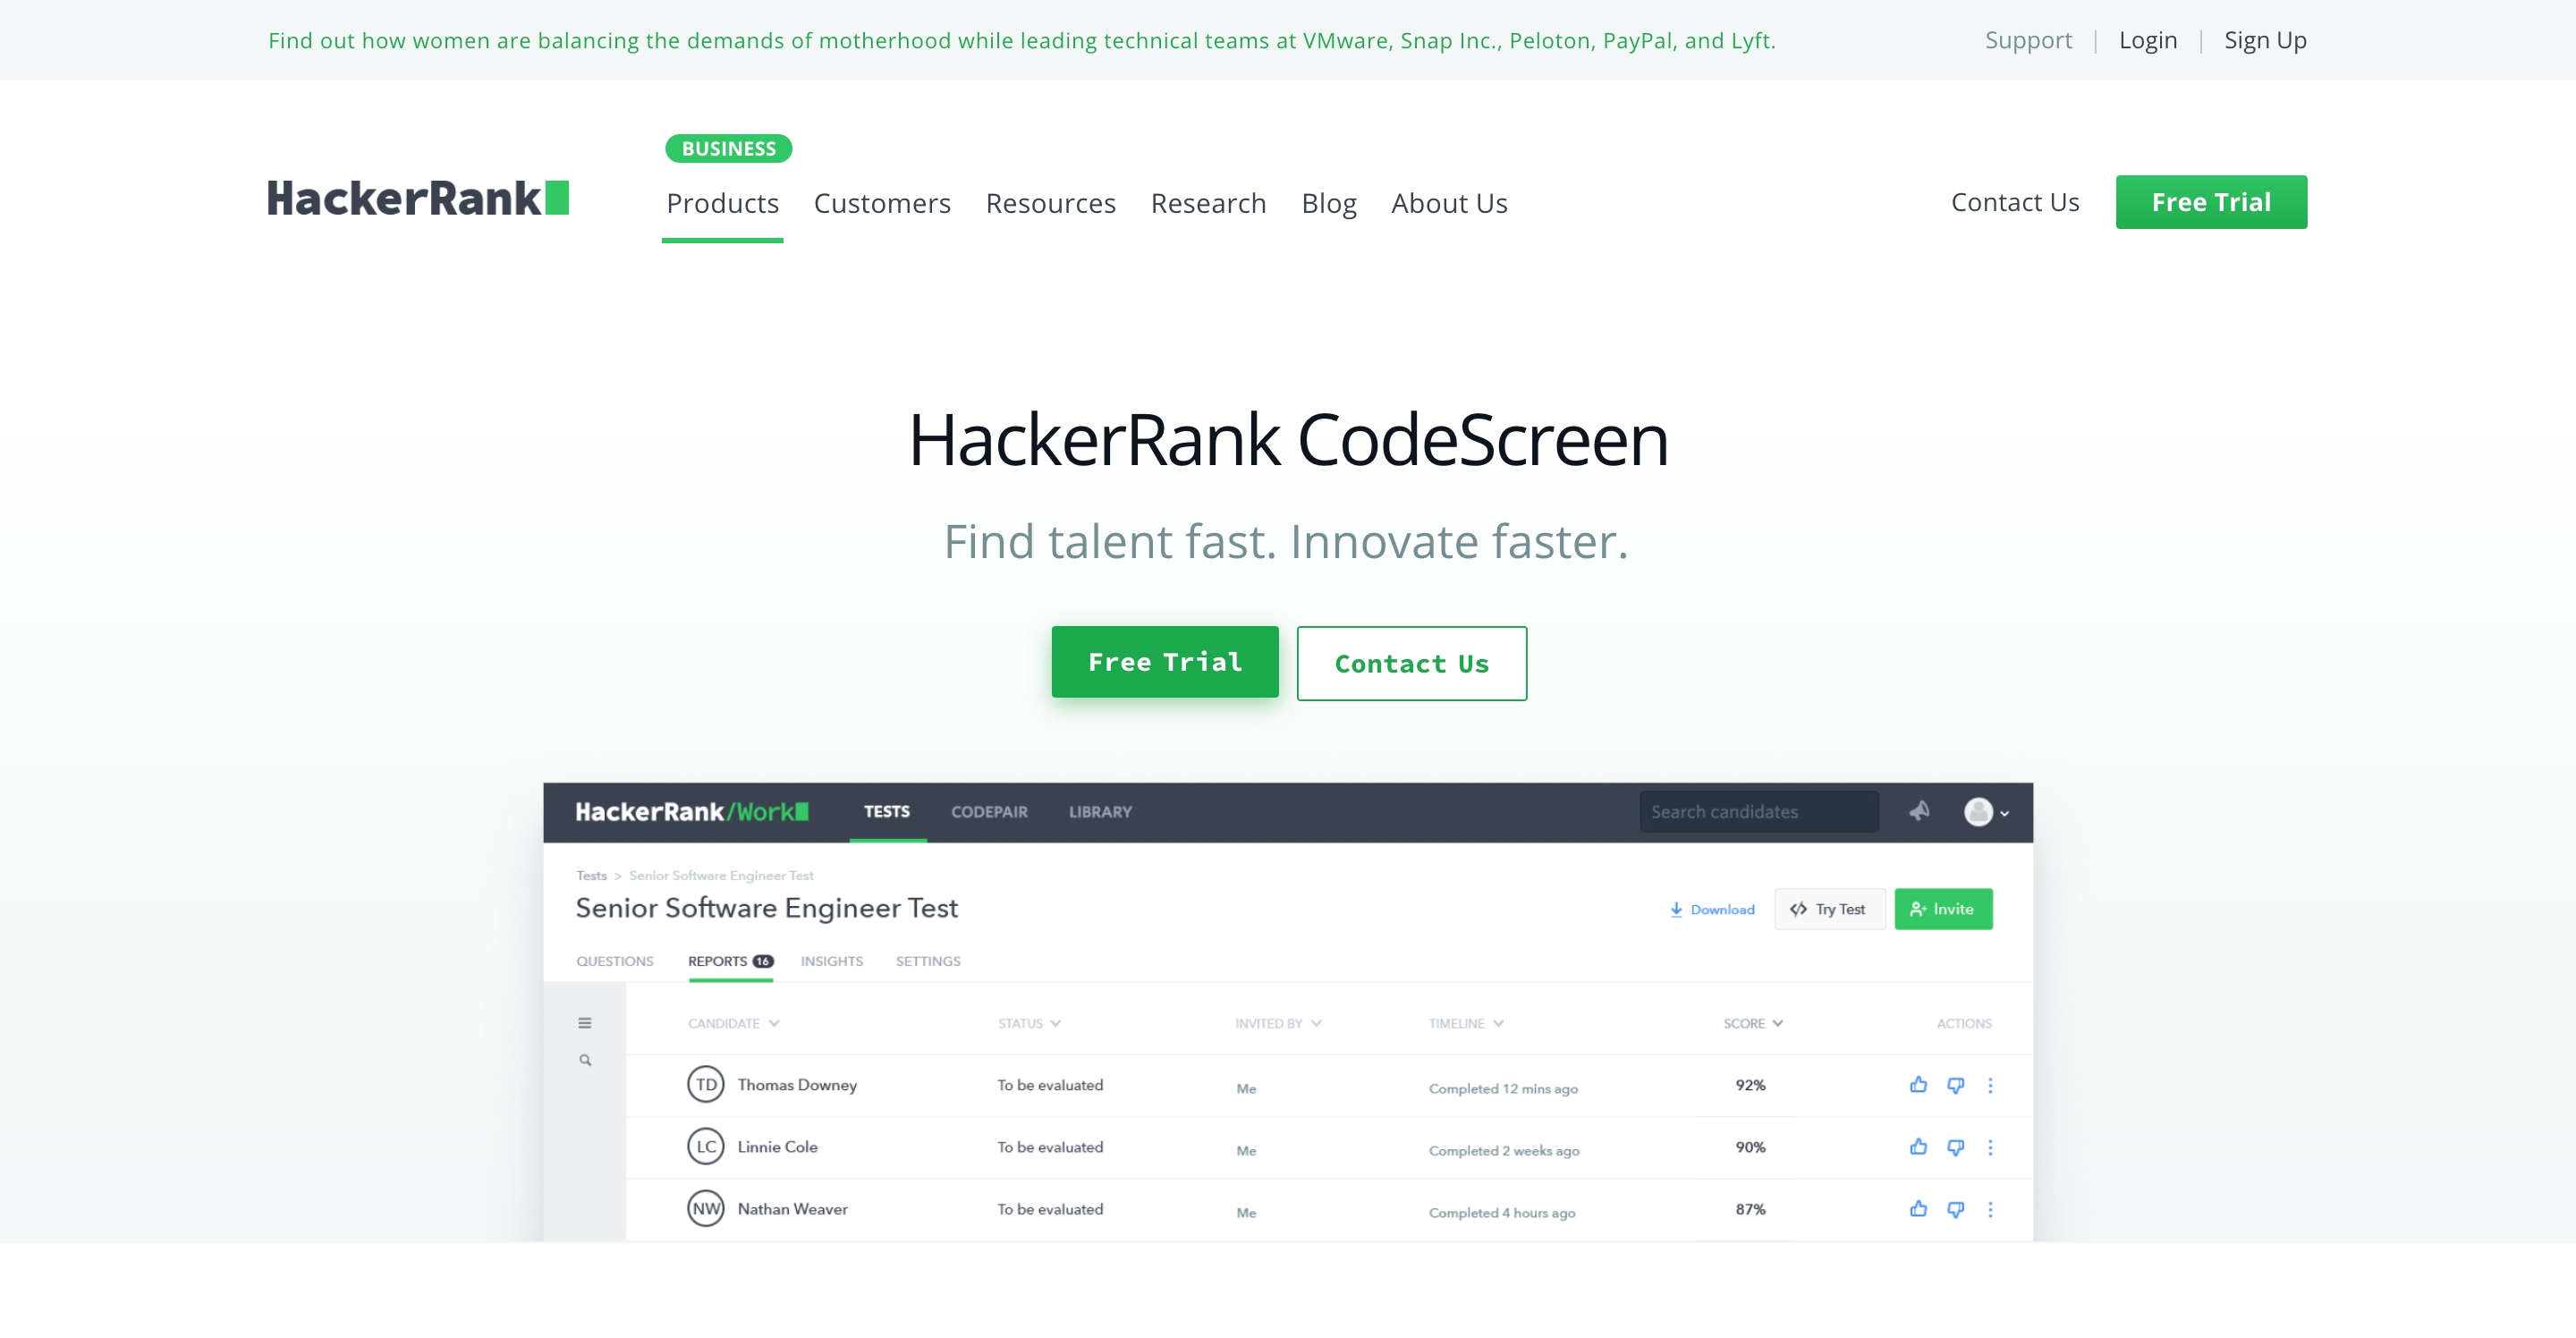Click Senior Software Engineer Test breadcrumb
This screenshot has width=2576, height=1338.
(x=721, y=875)
